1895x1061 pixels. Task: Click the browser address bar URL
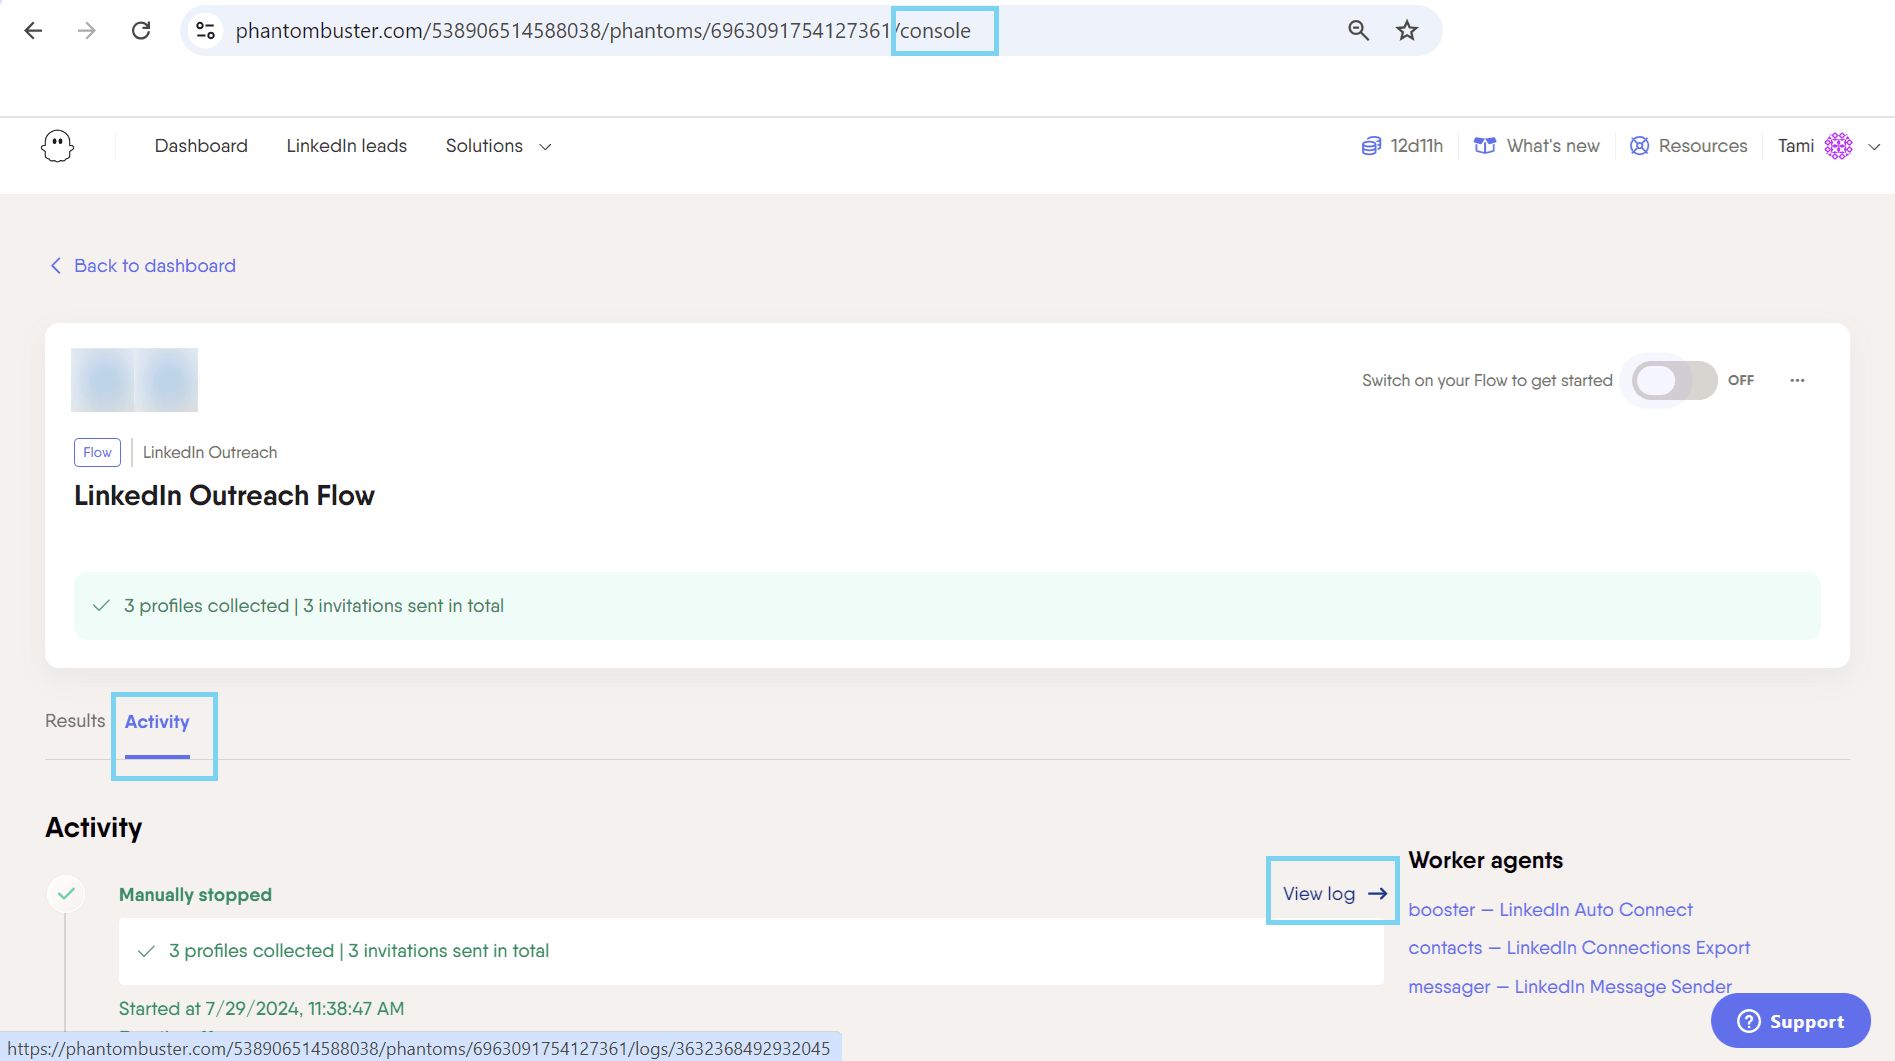tap(603, 30)
